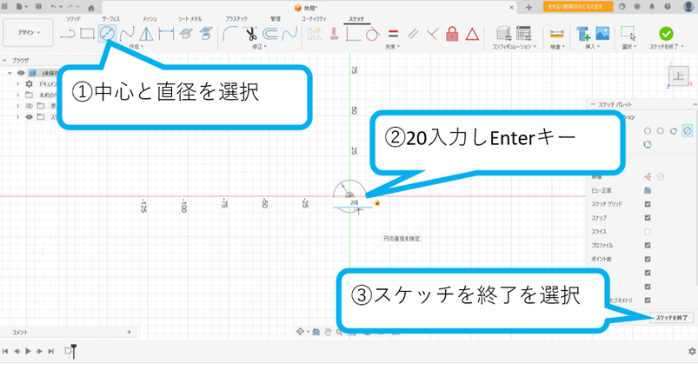Toggle the Snap checkbox

tap(647, 218)
